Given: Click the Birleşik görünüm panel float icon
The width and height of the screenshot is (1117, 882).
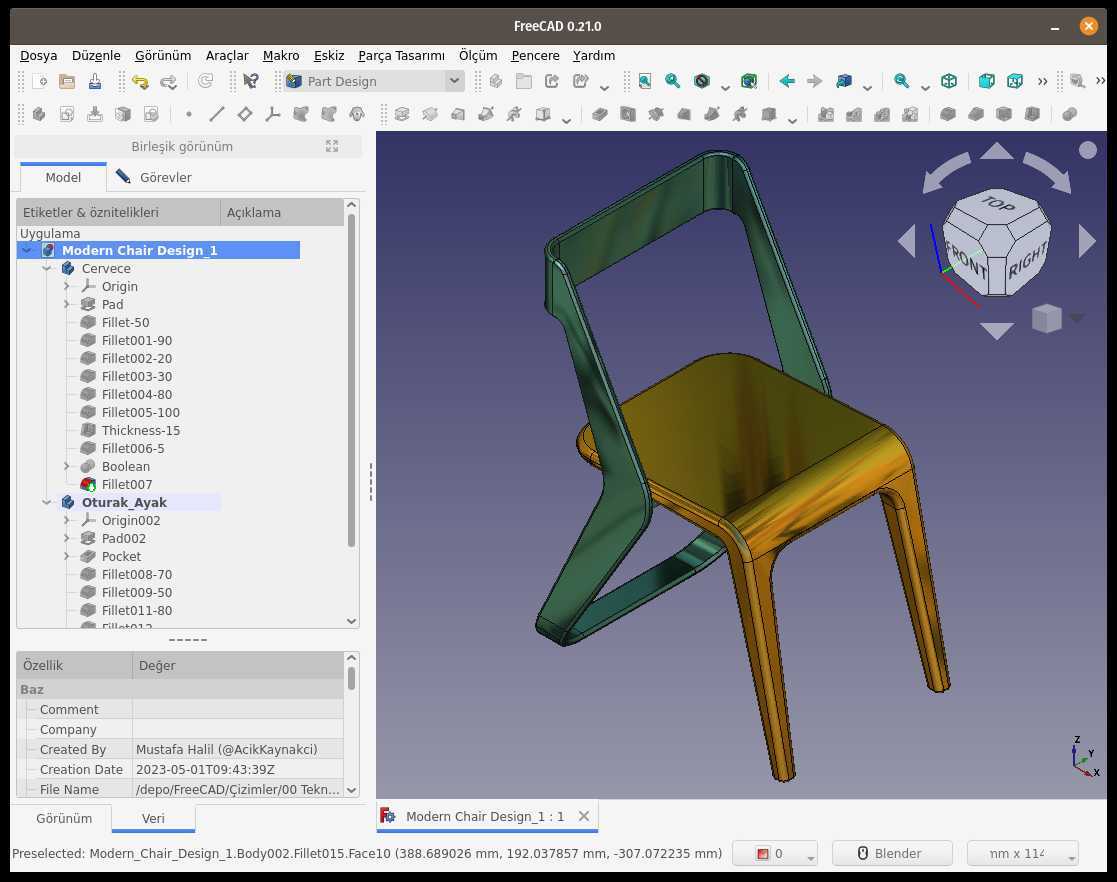Looking at the screenshot, I should (332, 146).
